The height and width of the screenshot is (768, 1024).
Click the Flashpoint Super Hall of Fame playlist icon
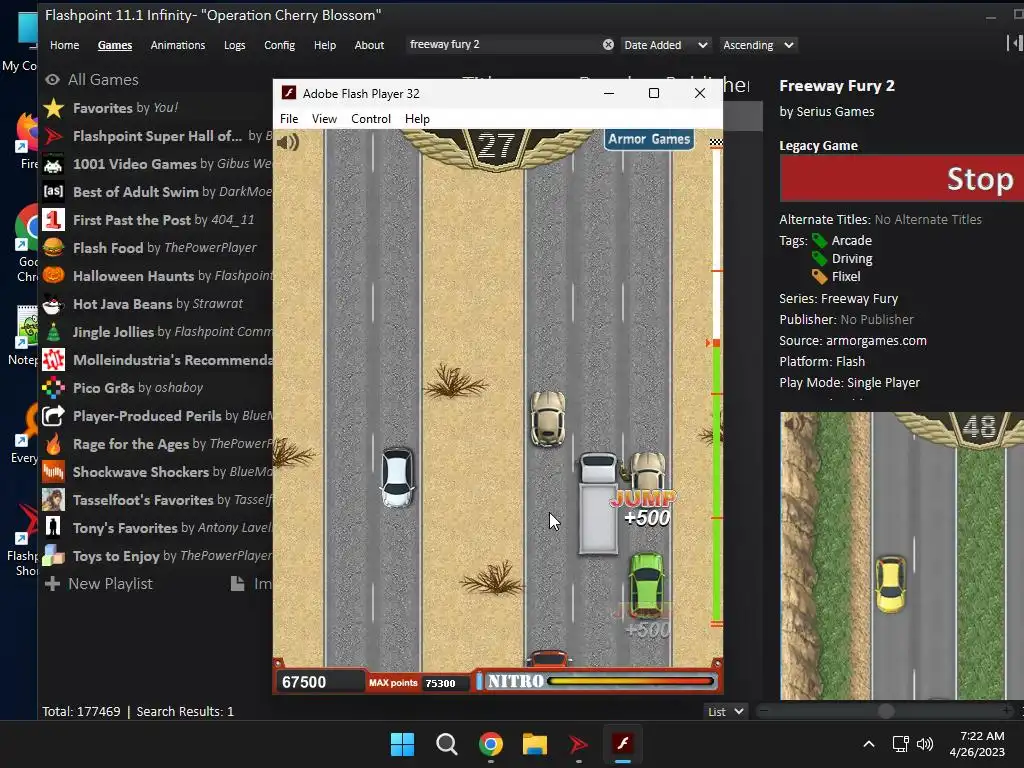54,136
